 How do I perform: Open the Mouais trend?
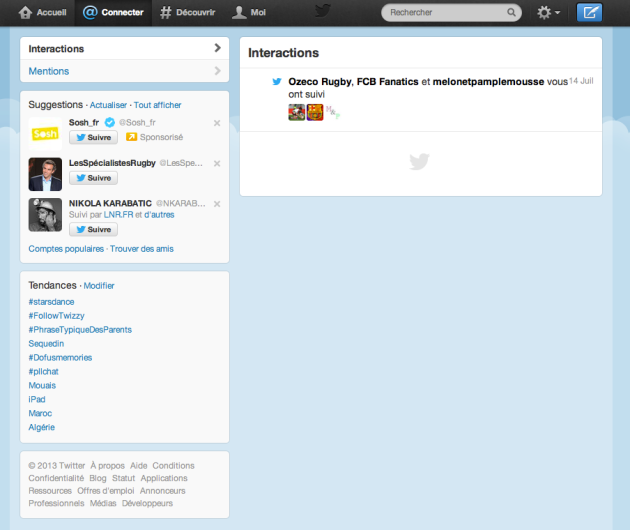[x=42, y=385]
